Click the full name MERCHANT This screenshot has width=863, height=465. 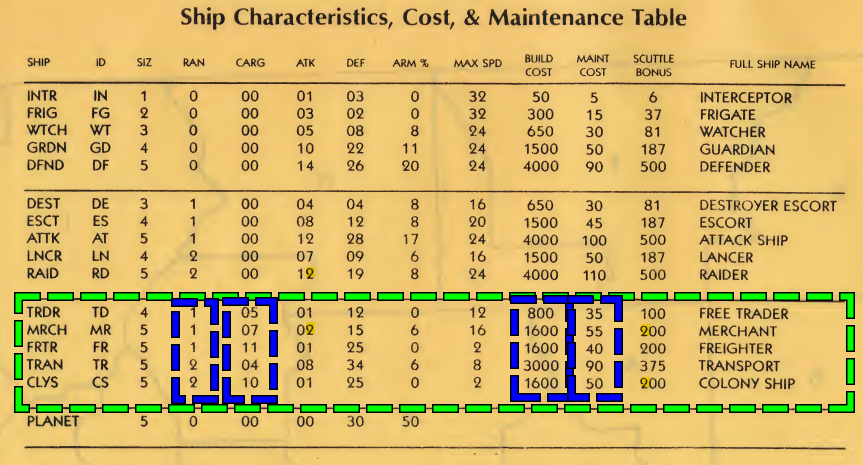[738, 332]
